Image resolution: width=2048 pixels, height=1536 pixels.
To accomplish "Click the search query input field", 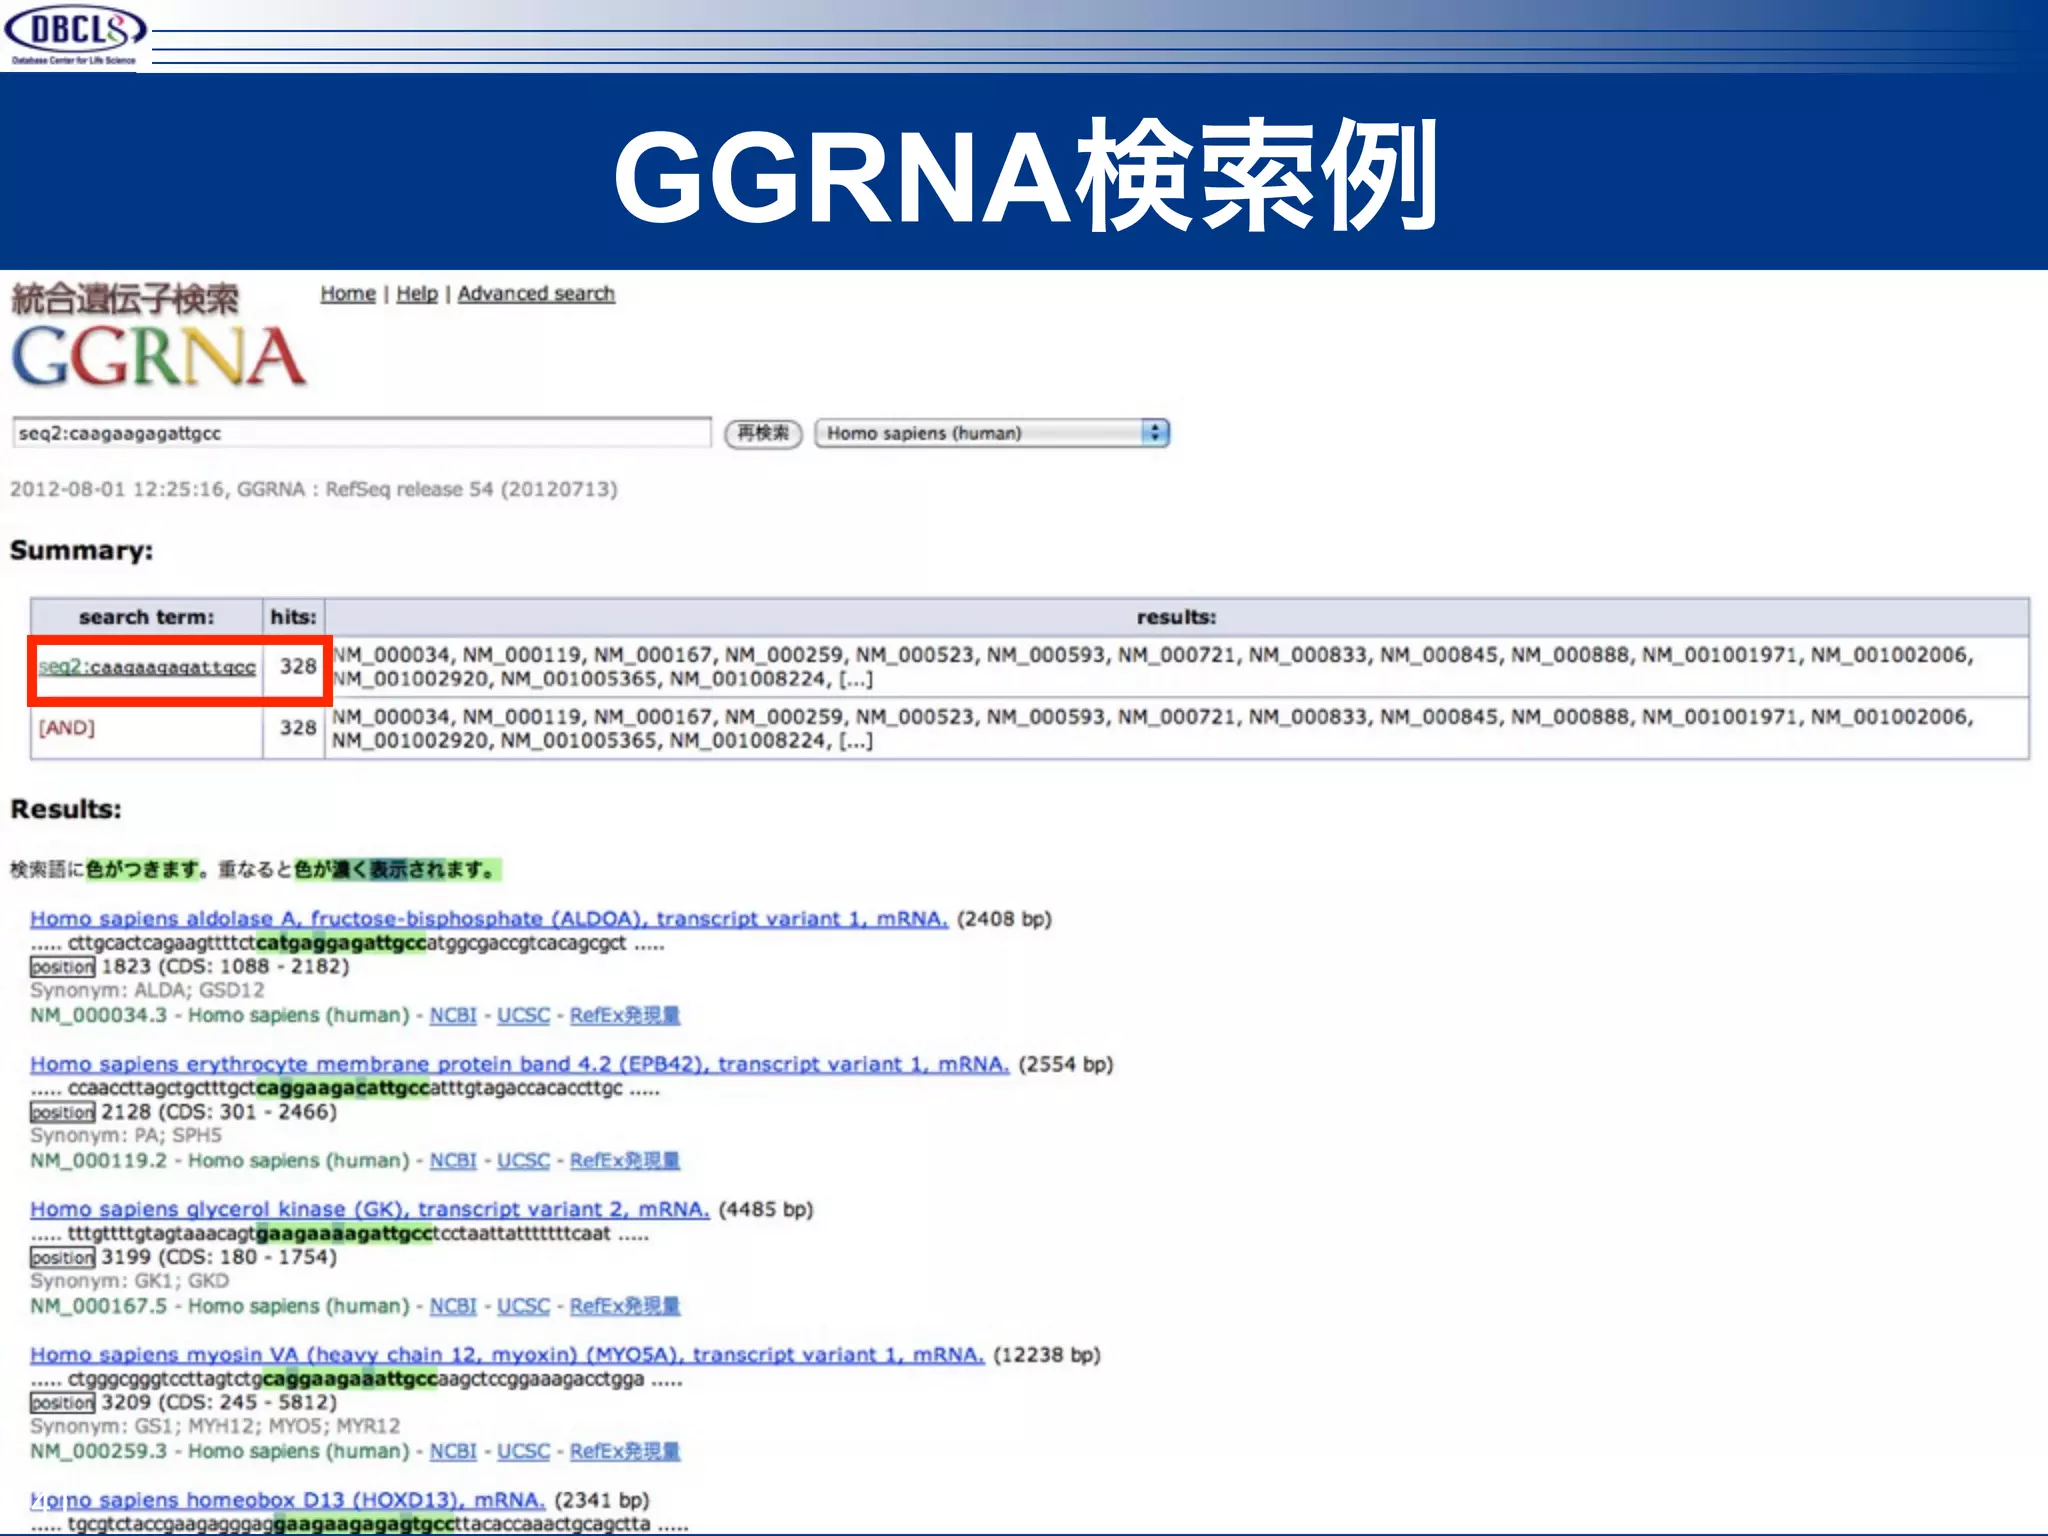I will pos(361,433).
